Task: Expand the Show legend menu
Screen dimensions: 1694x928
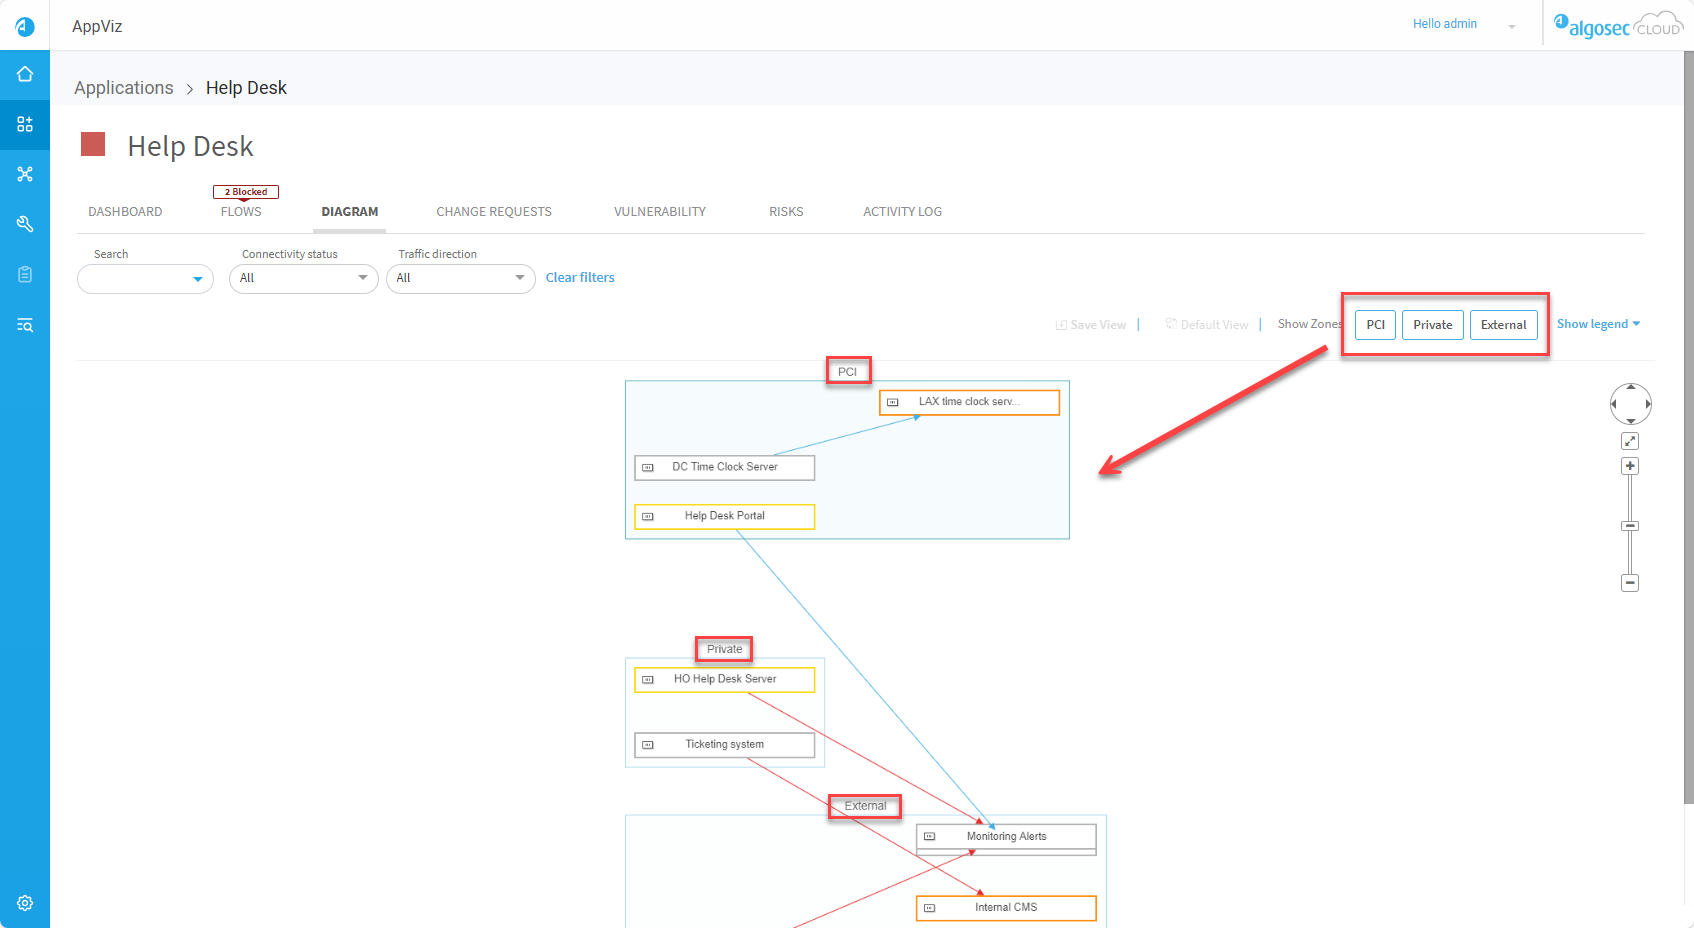Action: 1598,324
